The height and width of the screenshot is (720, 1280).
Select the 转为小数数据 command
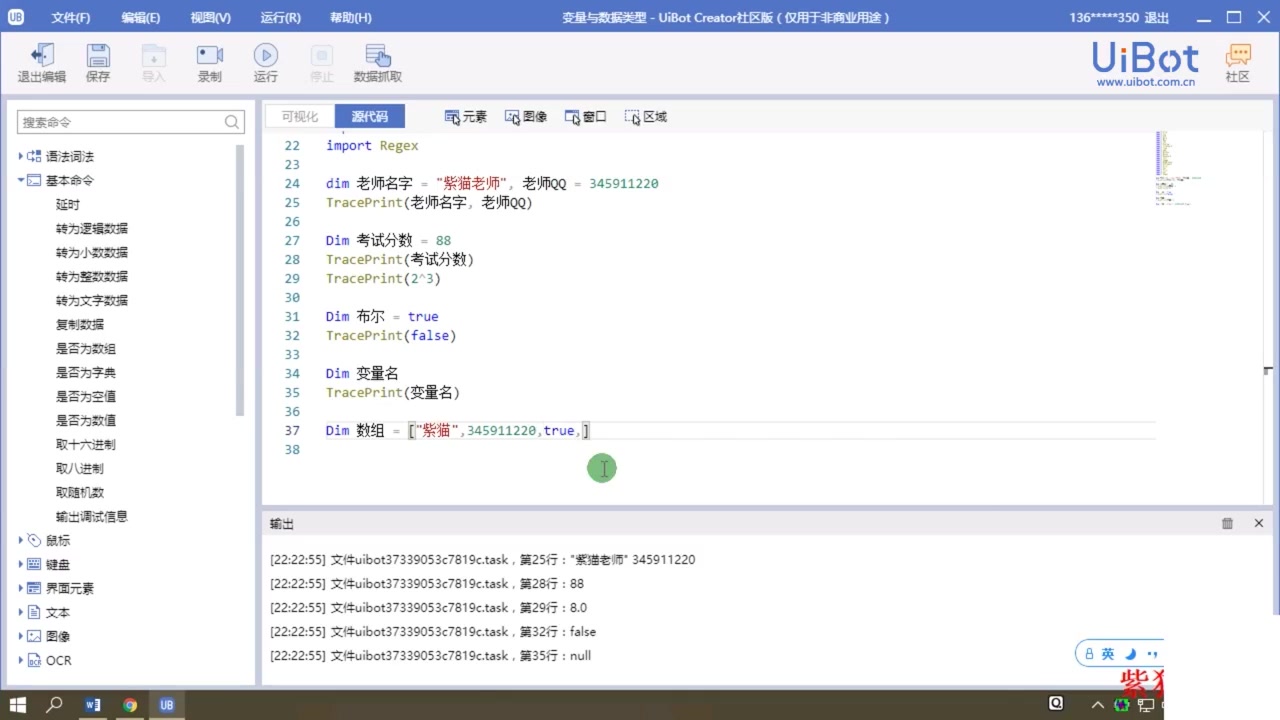pyautogui.click(x=92, y=253)
